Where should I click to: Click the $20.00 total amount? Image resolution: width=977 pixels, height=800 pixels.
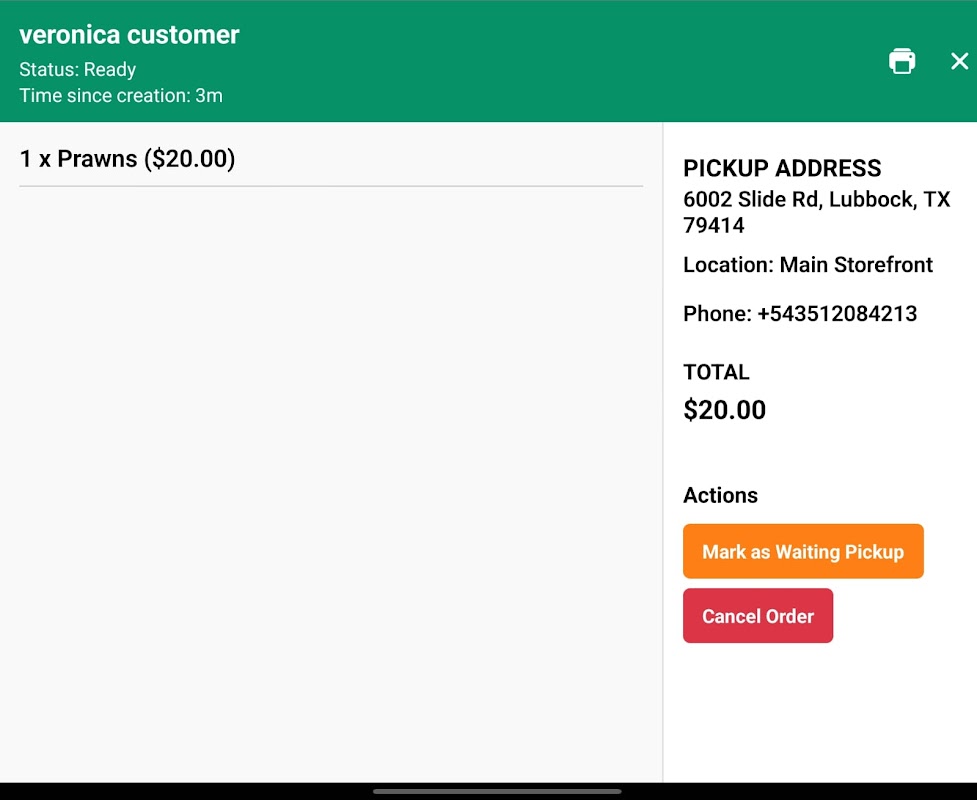pyautogui.click(x=724, y=410)
